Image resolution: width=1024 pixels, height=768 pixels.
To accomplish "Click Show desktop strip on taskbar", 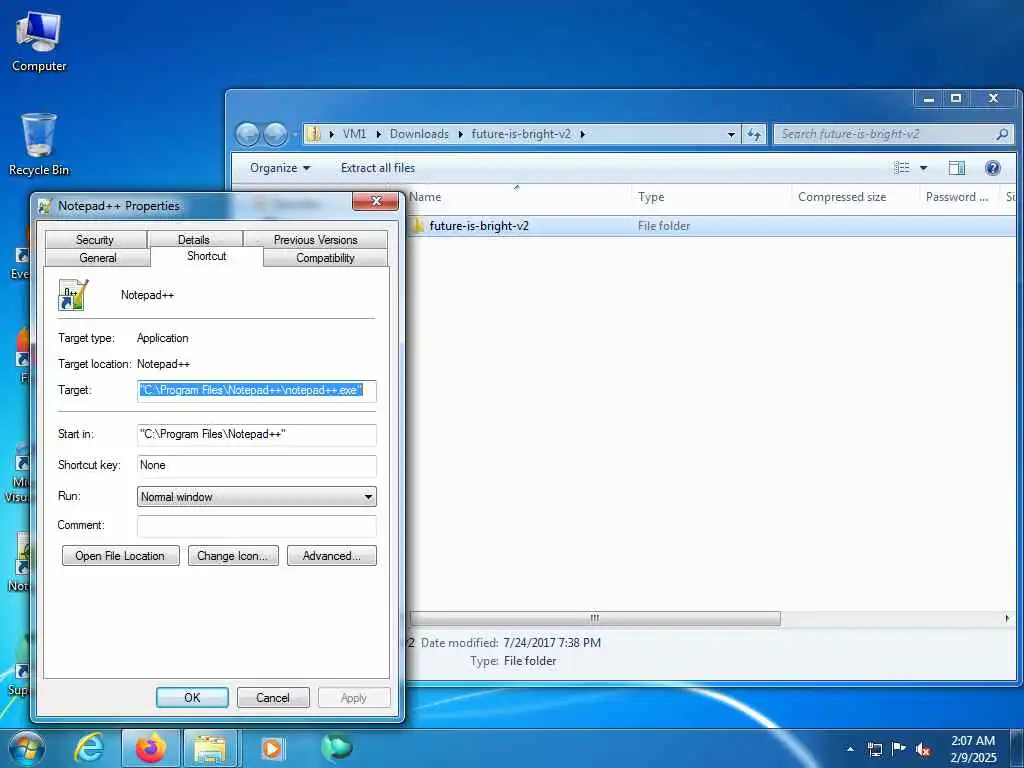I will [1017, 748].
